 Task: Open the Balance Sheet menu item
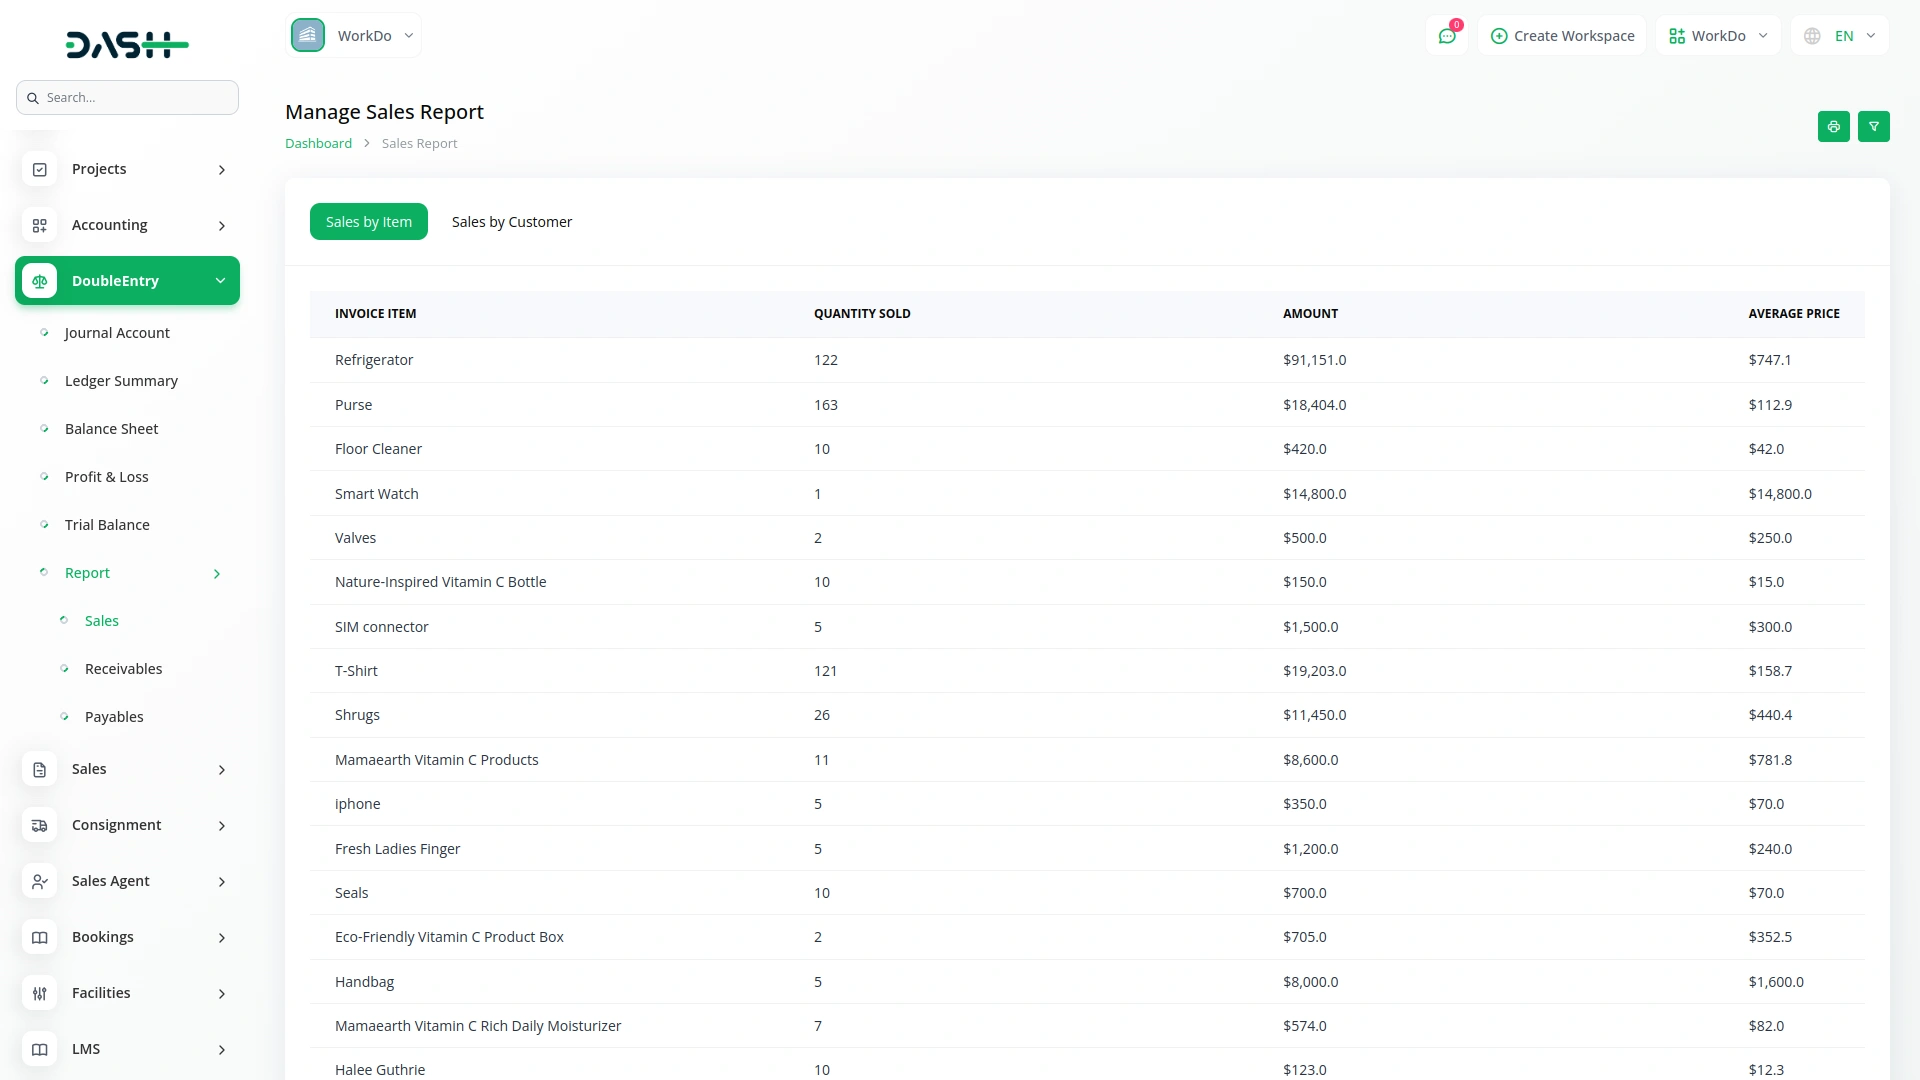(111, 429)
